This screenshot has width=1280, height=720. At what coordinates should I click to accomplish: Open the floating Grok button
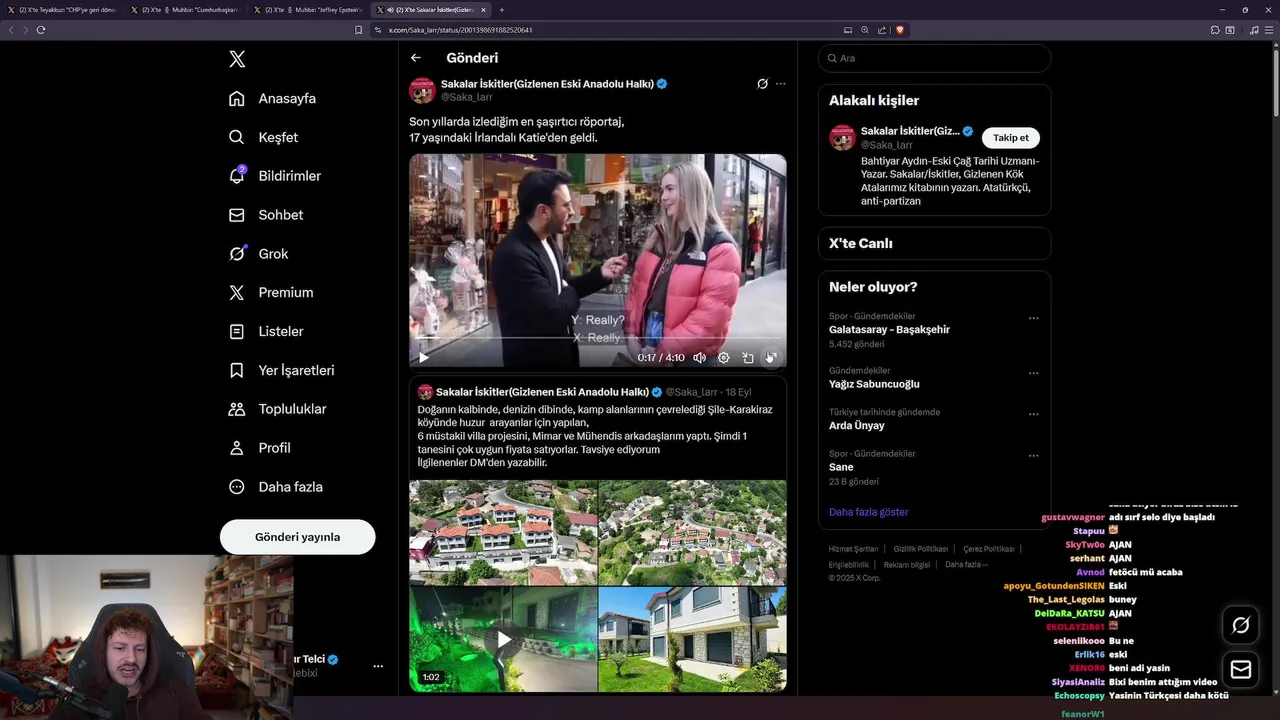[x=1241, y=625]
